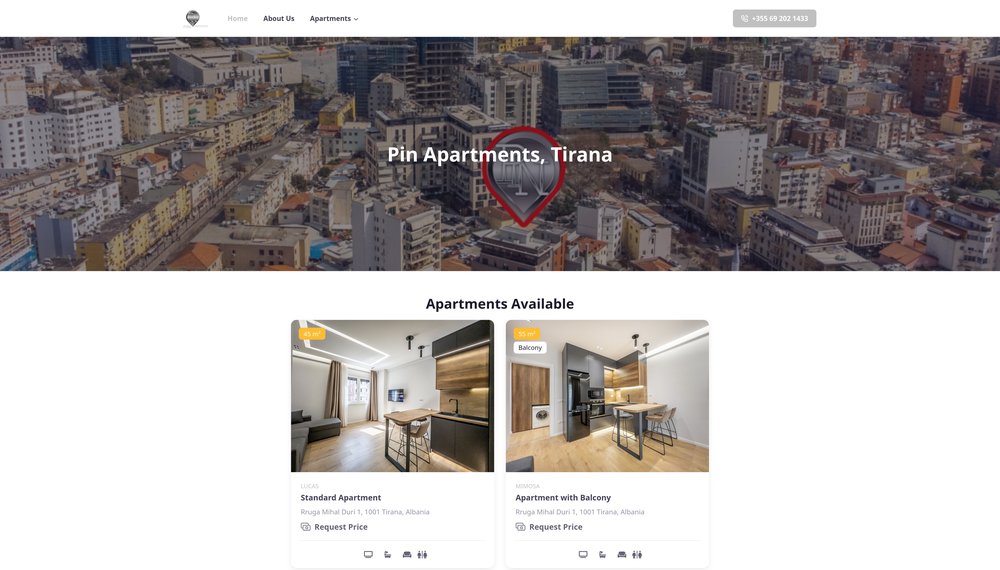Image resolution: width=1000 pixels, height=570 pixels.
Task: Click the bed icon under Standard Apartment
Action: 387,555
